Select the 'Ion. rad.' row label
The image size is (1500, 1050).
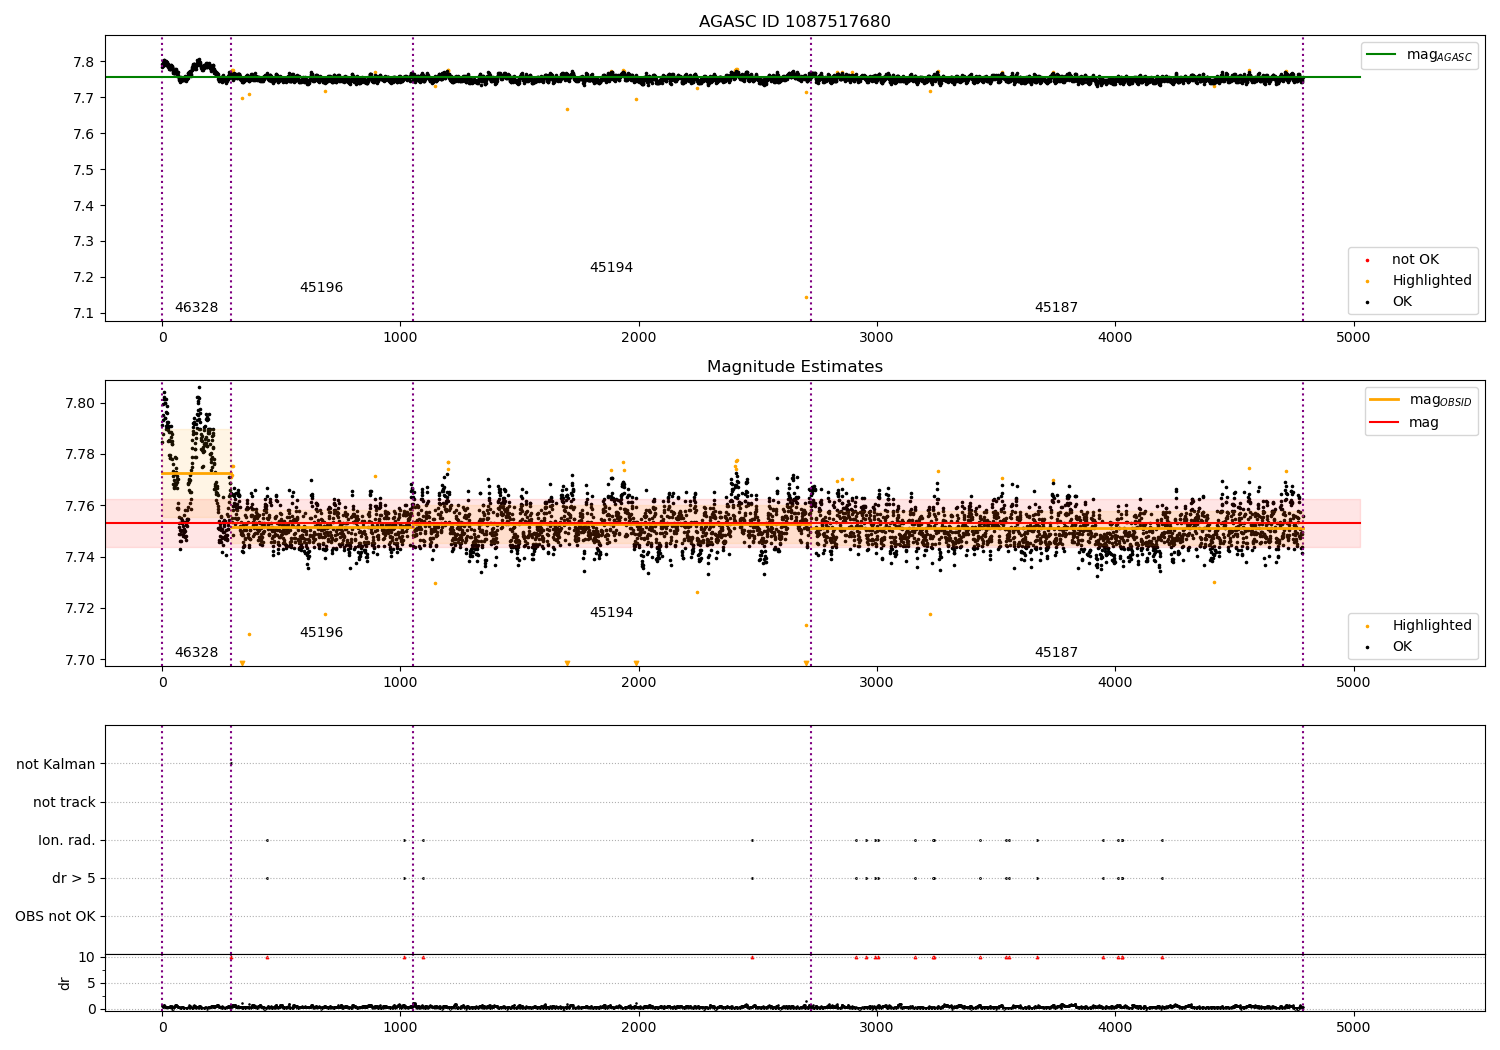coord(67,840)
